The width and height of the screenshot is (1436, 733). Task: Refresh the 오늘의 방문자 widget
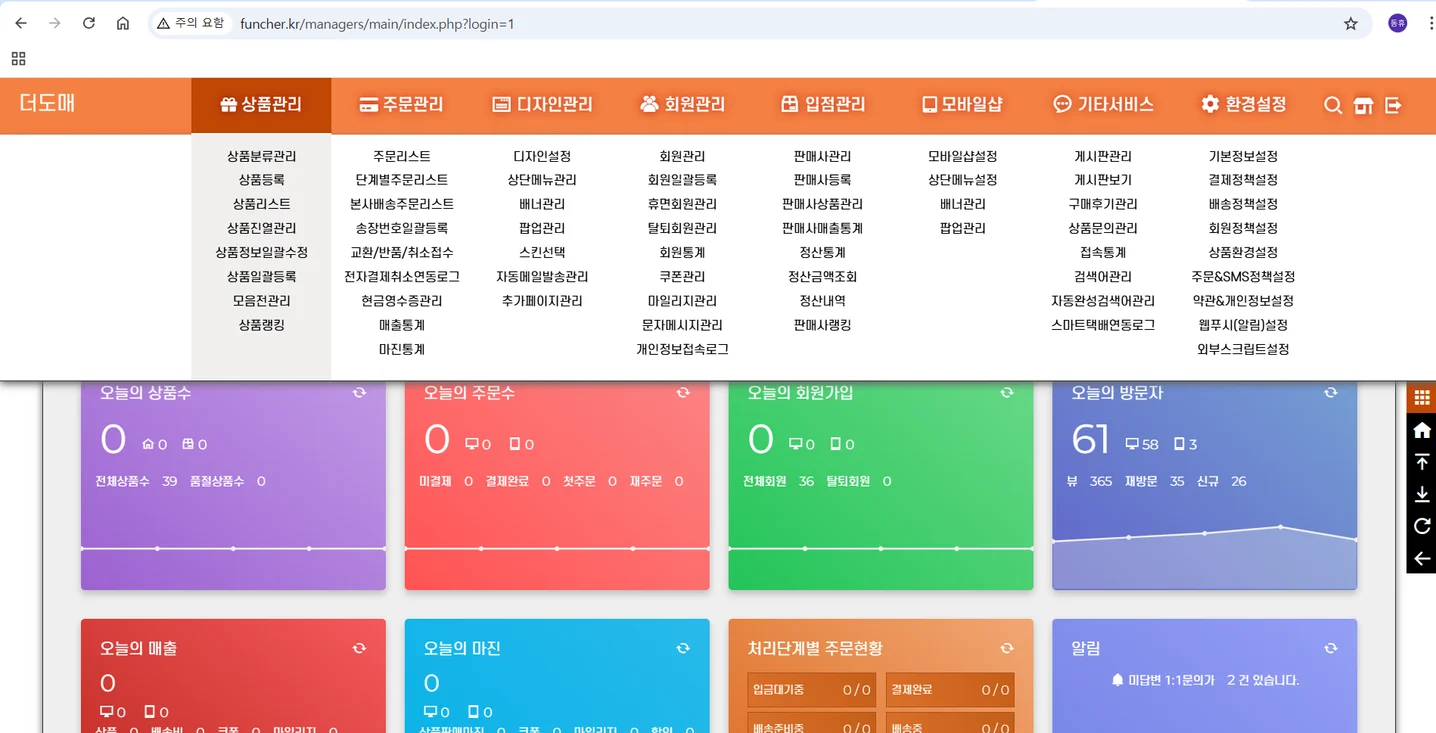pyautogui.click(x=1331, y=392)
